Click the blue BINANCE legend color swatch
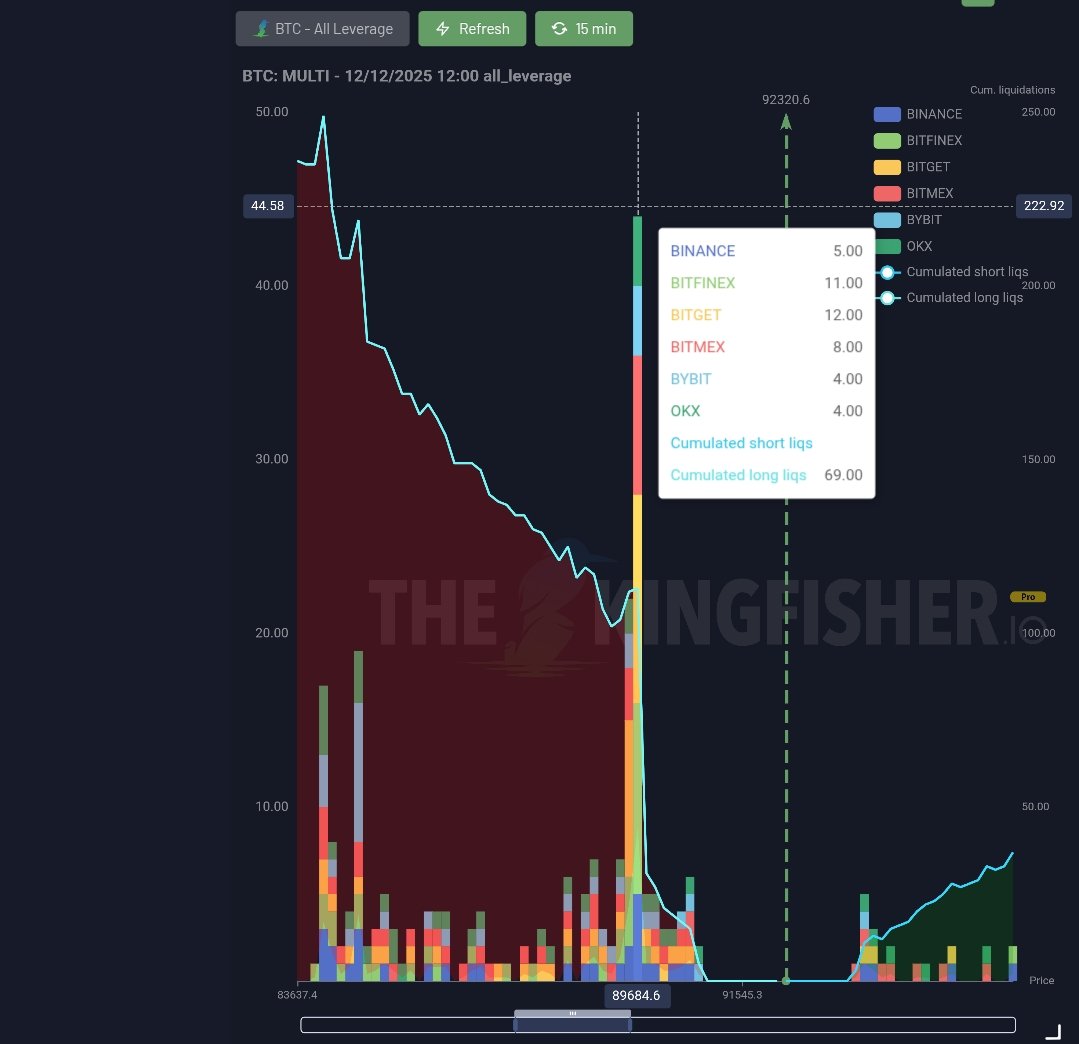Screen dimensions: 1079x1044 click(887, 114)
